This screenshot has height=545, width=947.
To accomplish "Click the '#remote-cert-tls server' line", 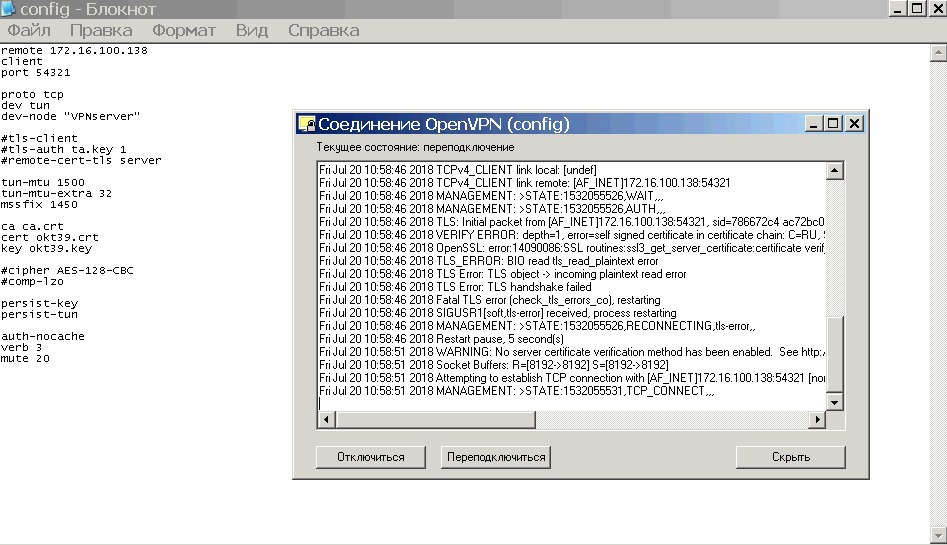I will pyautogui.click(x=81, y=161).
